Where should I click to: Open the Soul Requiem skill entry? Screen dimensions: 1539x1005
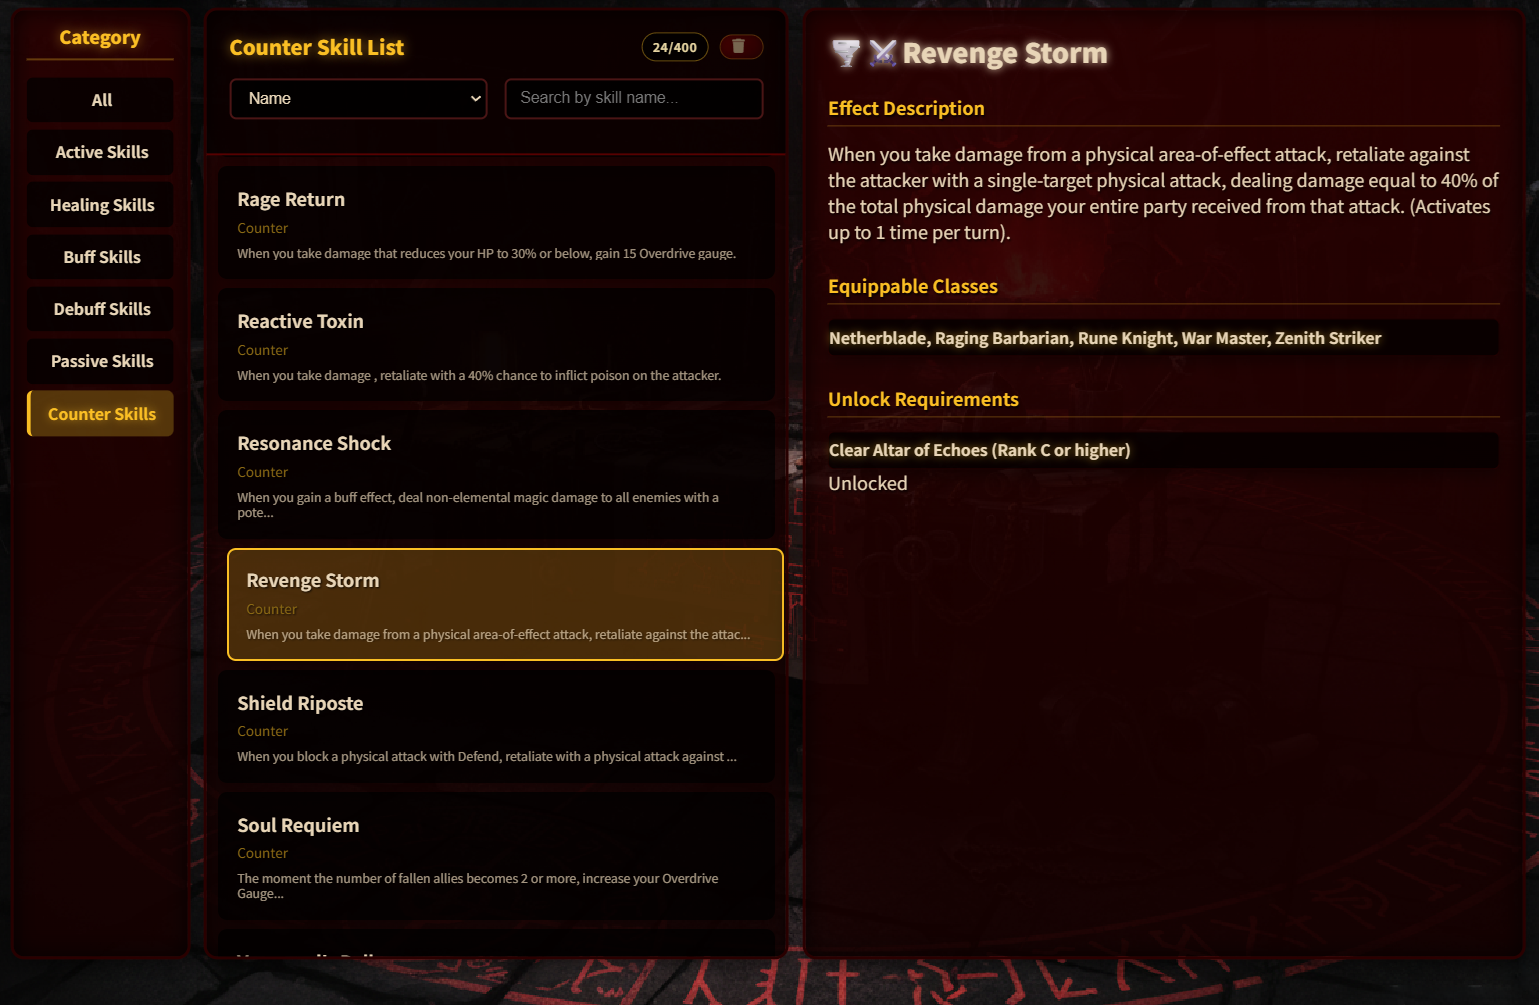pyautogui.click(x=496, y=857)
